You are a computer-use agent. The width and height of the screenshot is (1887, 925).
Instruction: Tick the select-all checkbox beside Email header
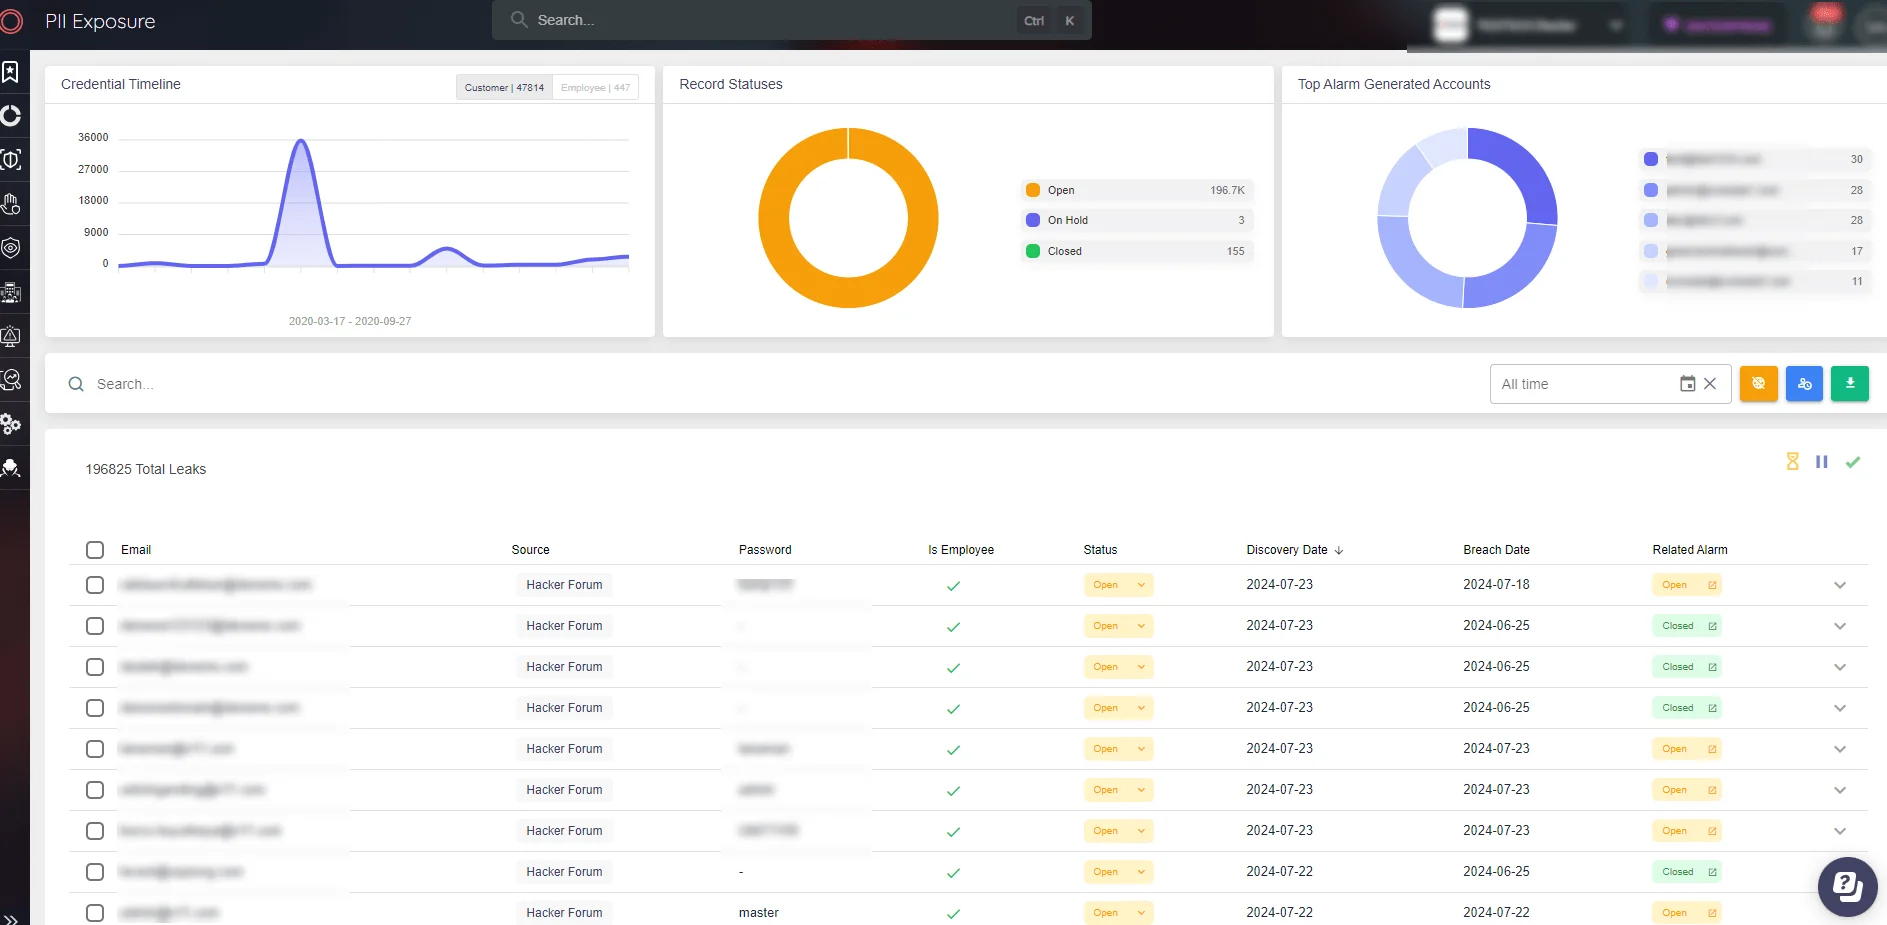click(95, 550)
